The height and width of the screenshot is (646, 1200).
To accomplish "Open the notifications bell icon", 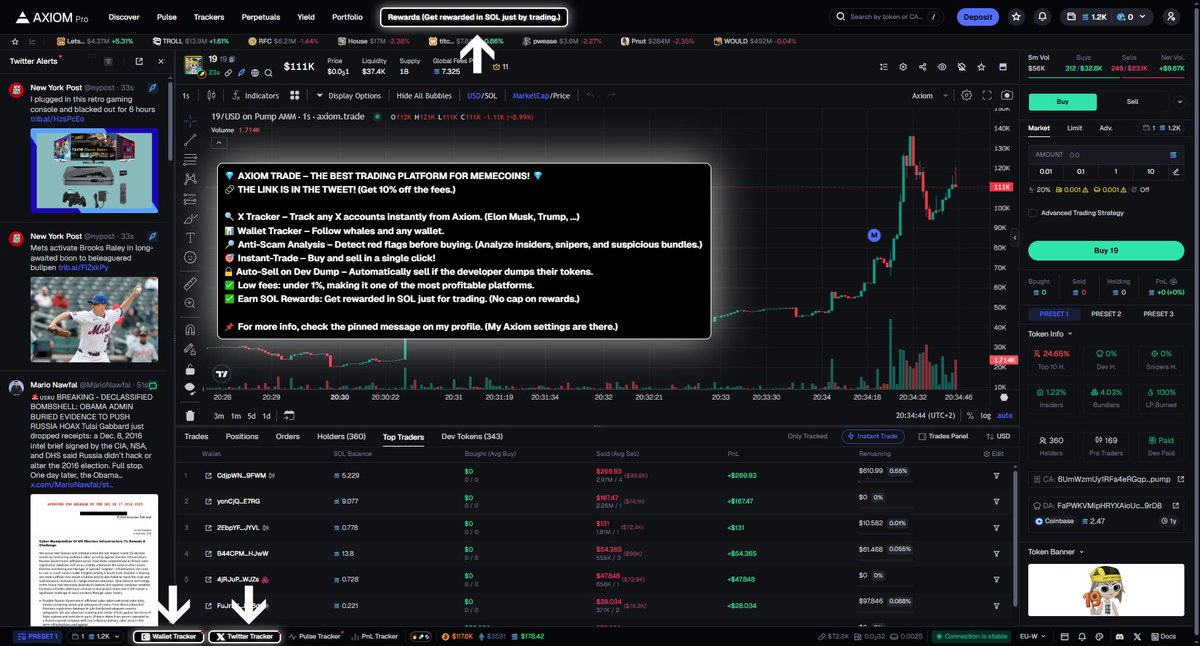I will (1043, 17).
